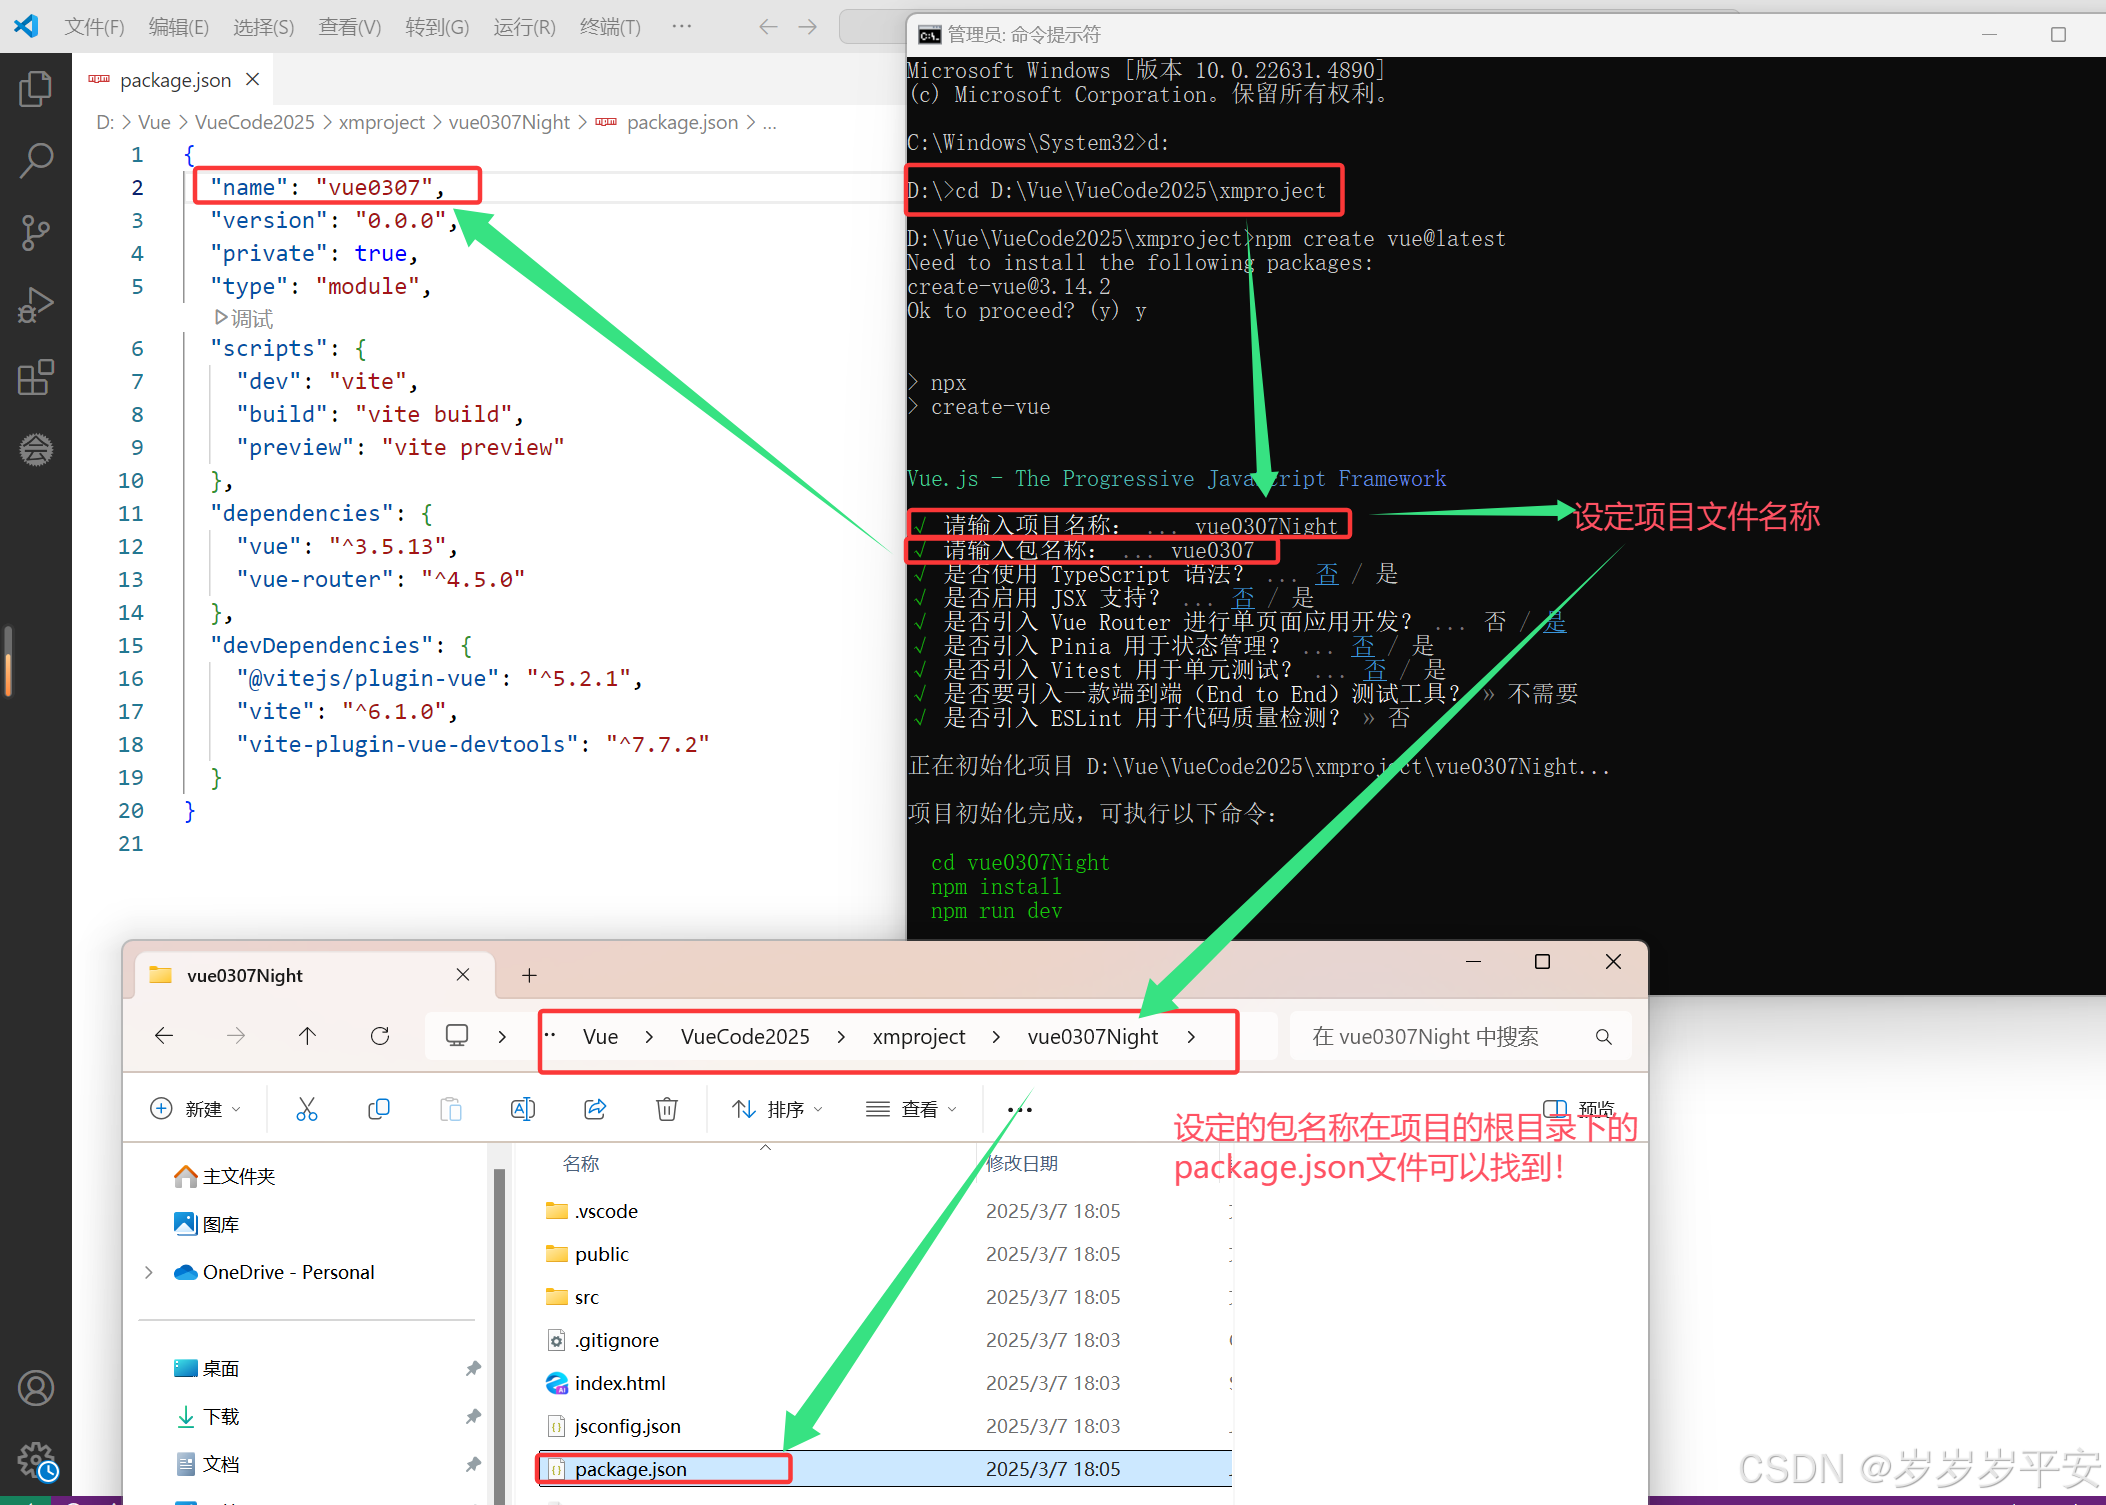Click xmproject in the Explorer address bar
Image resolution: width=2106 pixels, height=1505 pixels.
click(x=918, y=1037)
